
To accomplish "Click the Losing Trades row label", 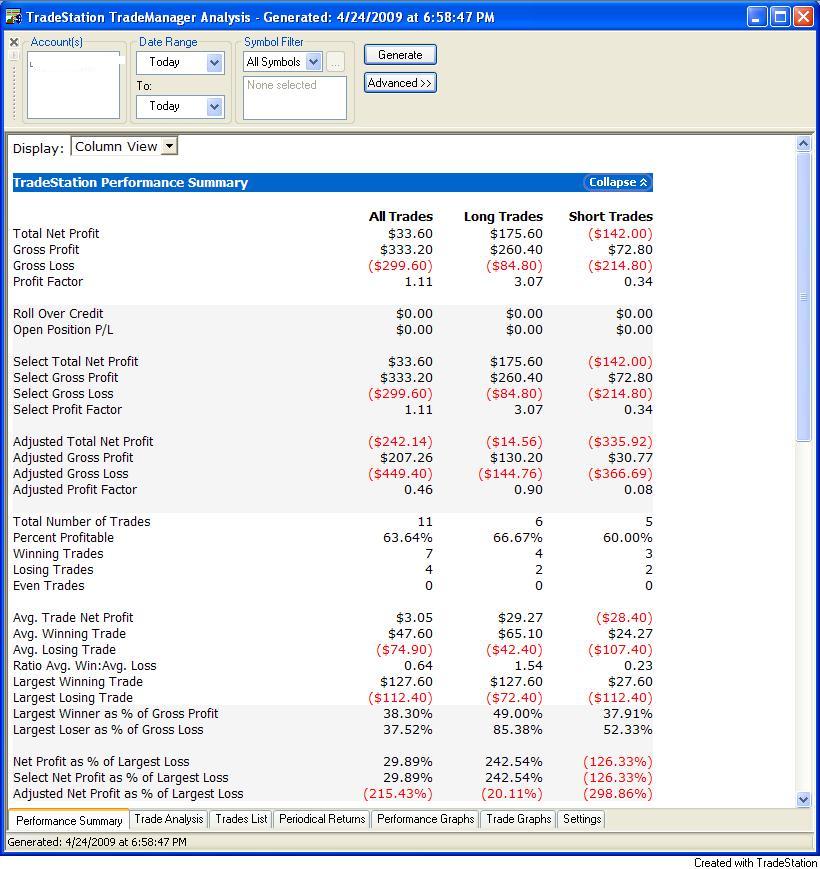I will click(53, 570).
